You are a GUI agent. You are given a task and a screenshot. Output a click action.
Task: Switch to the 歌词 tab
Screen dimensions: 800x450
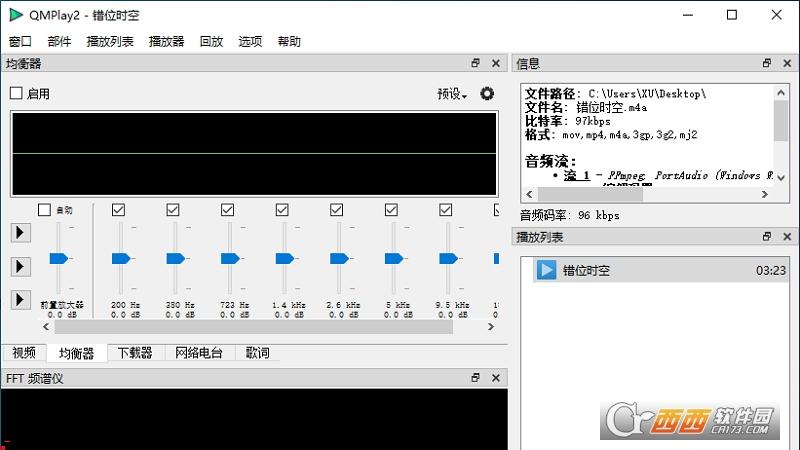pos(258,353)
